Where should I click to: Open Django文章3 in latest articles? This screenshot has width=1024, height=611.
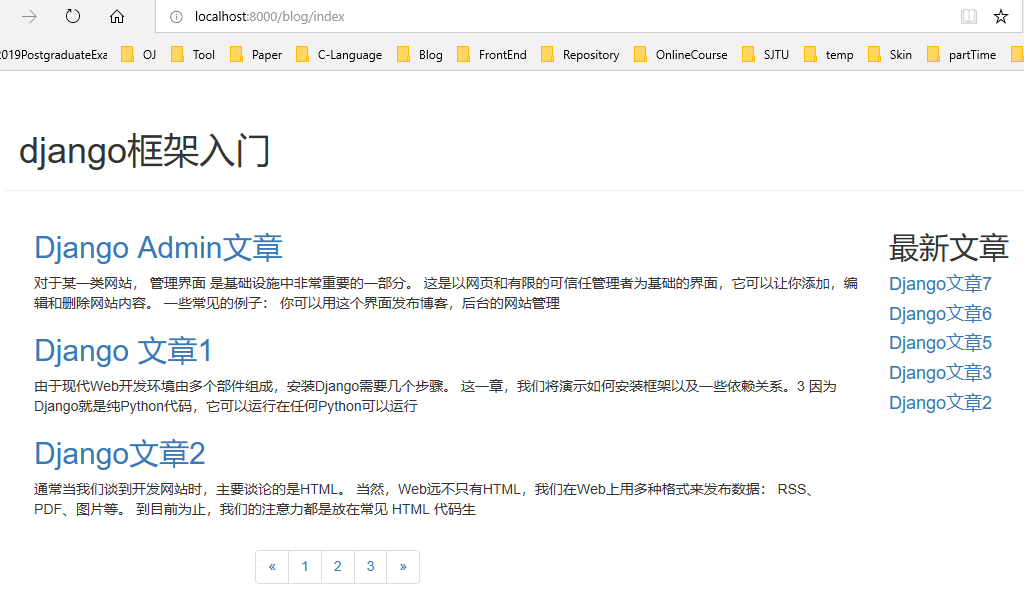[940, 373]
